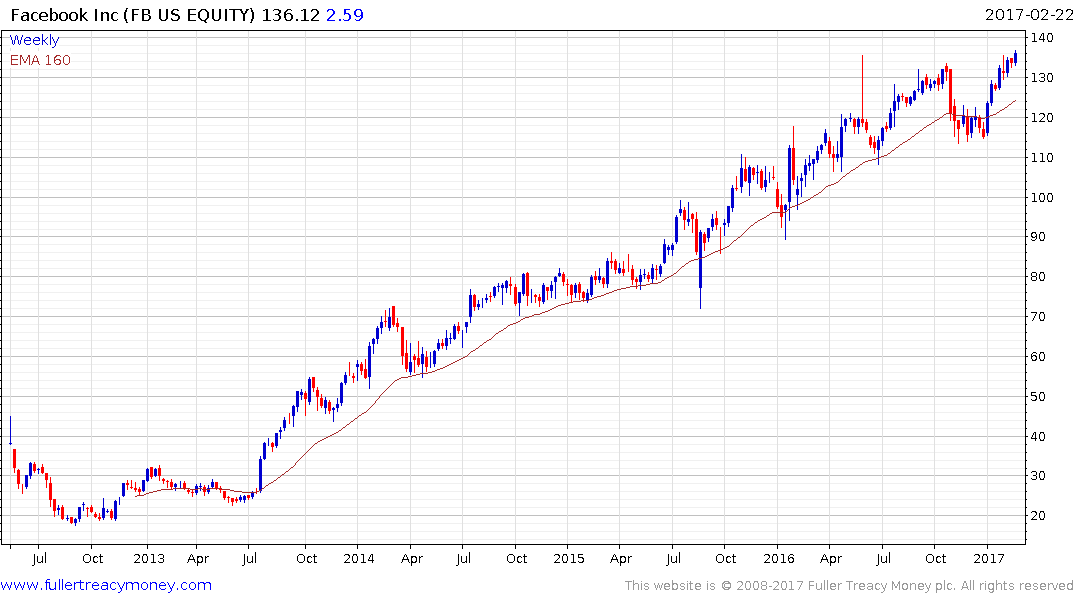Click the 120 price axis label
Image resolution: width=1075 pixels, height=600 pixels.
click(1042, 117)
